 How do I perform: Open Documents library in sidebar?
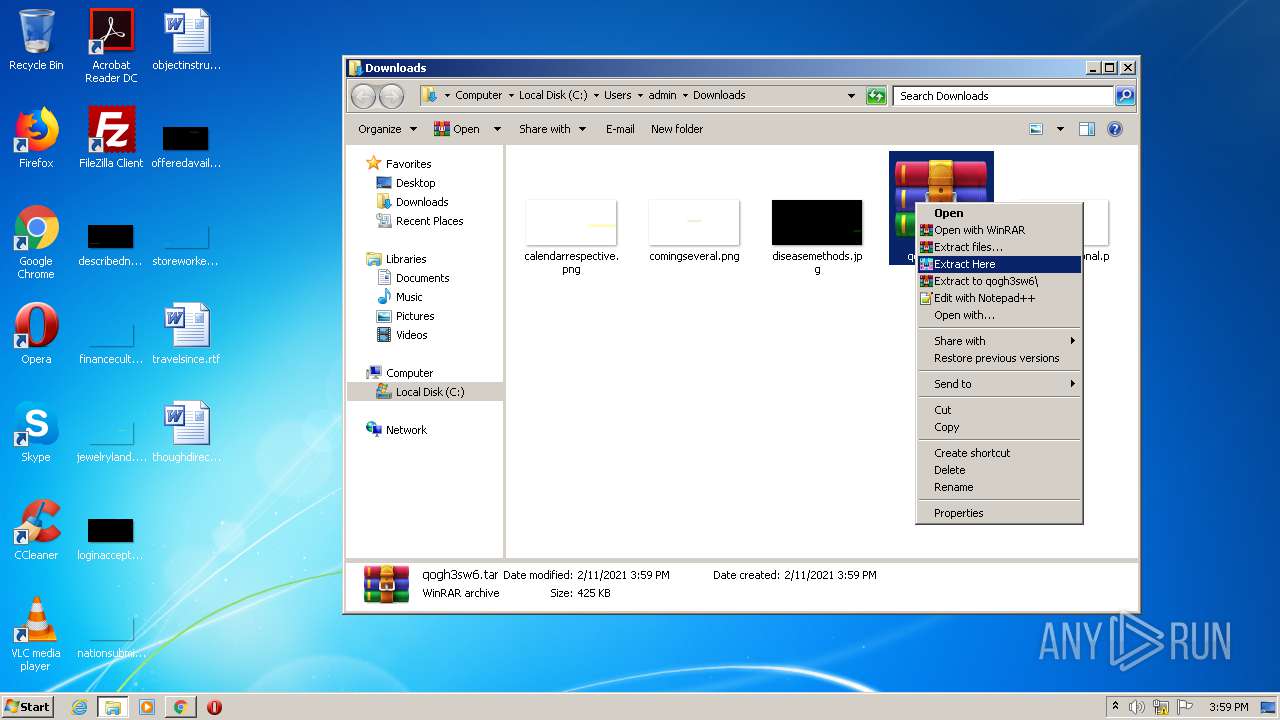[x=413, y=278]
